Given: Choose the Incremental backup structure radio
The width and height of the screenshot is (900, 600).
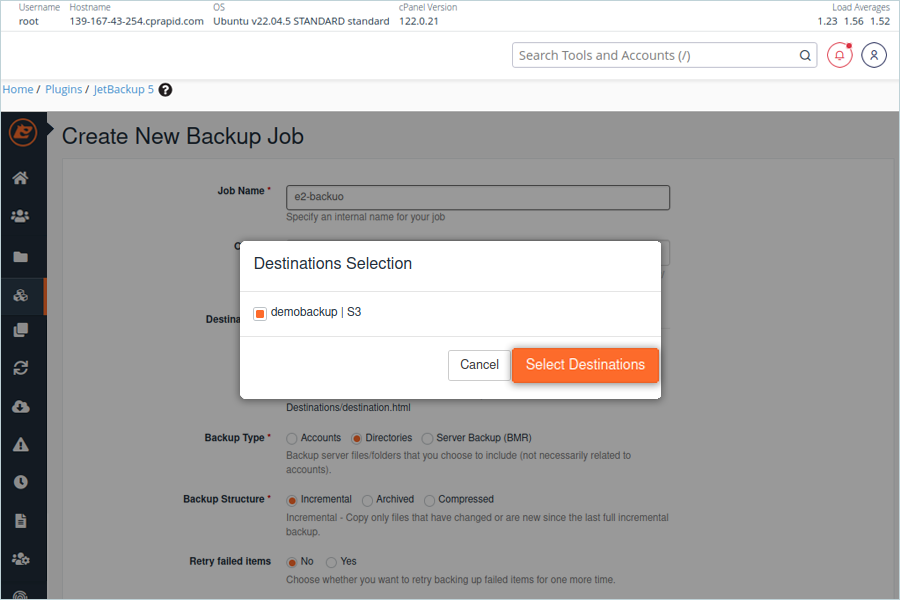Looking at the screenshot, I should (x=292, y=500).
